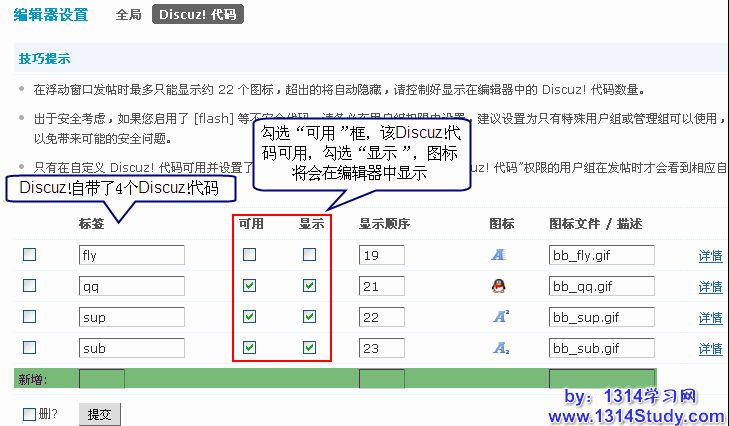Select the fly row delete checkbox
The image size is (729, 426).
point(29,255)
